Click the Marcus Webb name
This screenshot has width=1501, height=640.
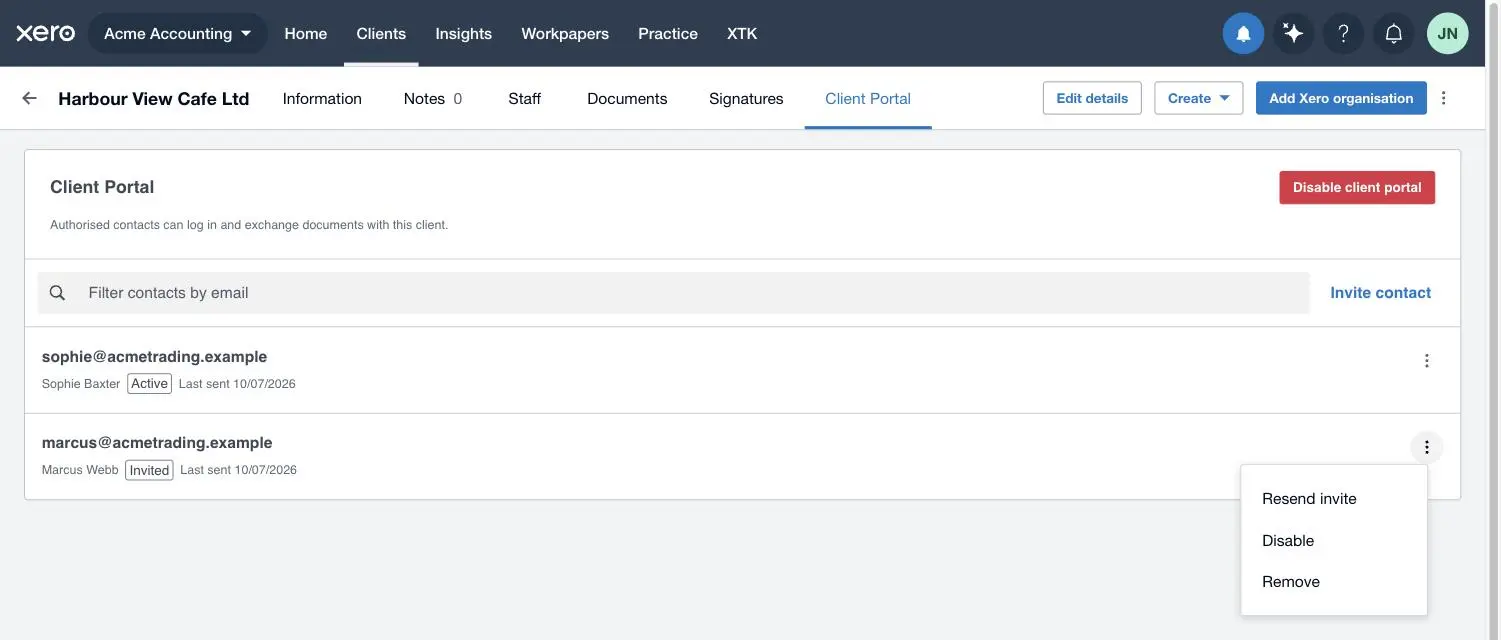(x=80, y=470)
